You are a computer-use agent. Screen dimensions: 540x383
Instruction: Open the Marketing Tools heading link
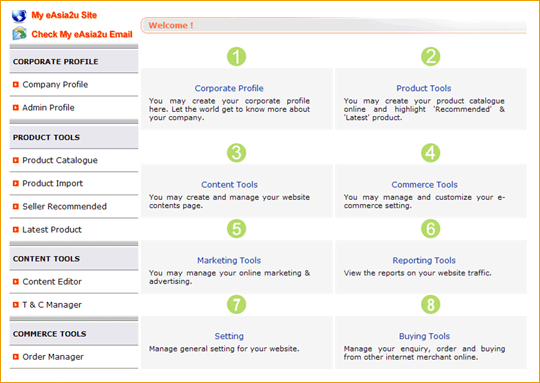[229, 260]
